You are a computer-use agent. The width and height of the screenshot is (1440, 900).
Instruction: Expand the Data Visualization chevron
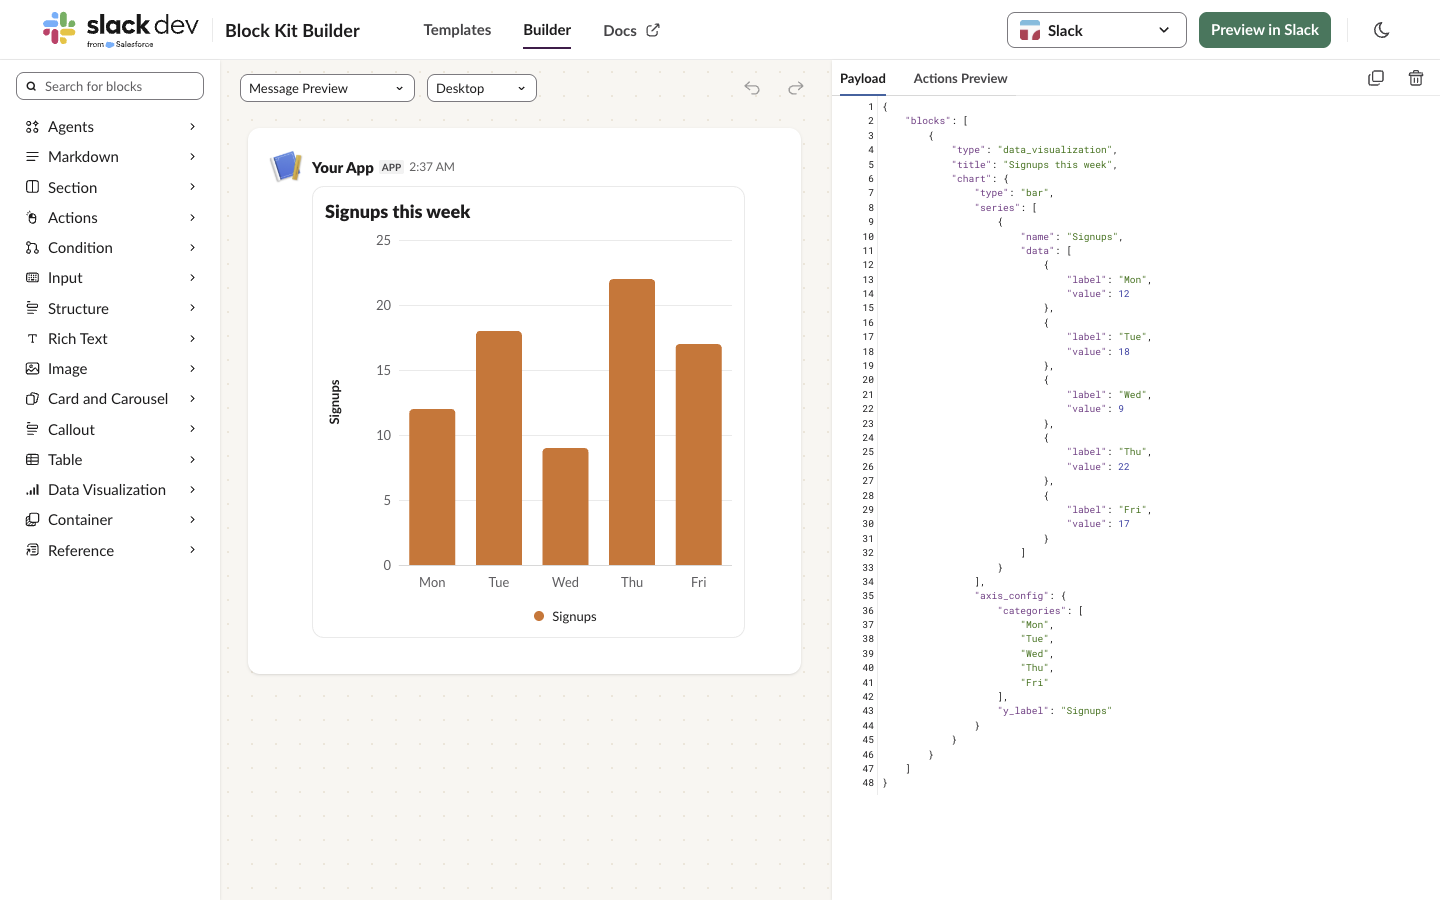pos(193,490)
